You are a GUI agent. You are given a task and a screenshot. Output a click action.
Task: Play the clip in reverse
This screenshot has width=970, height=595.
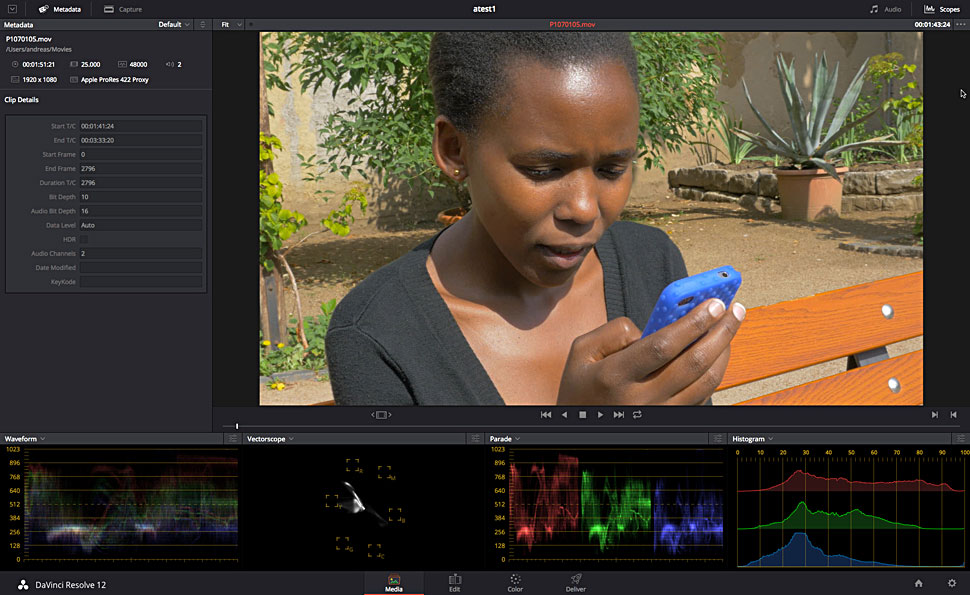pos(564,414)
